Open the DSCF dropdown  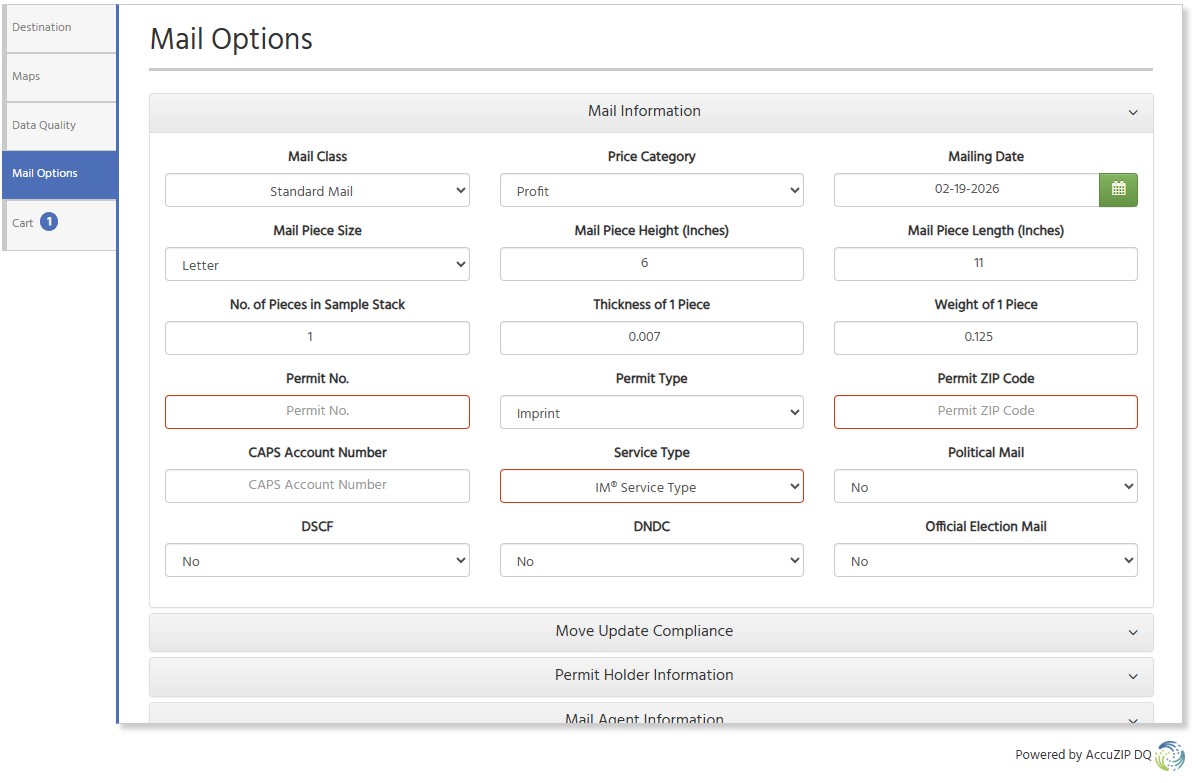point(317,561)
